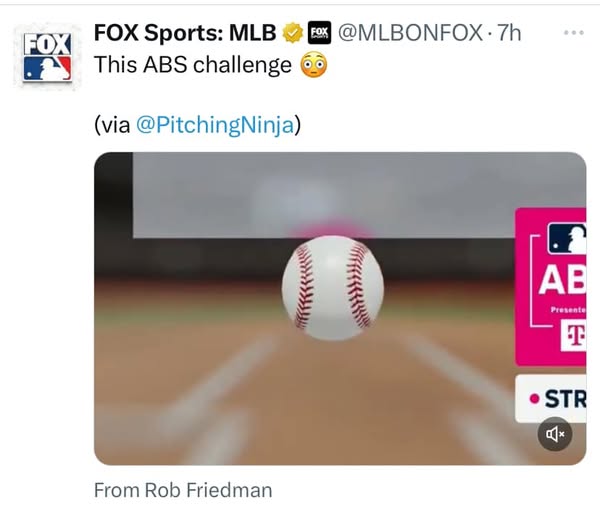This screenshot has width=600, height=508.
Task: Click the MLB logo in the pink overlay
Action: (567, 240)
